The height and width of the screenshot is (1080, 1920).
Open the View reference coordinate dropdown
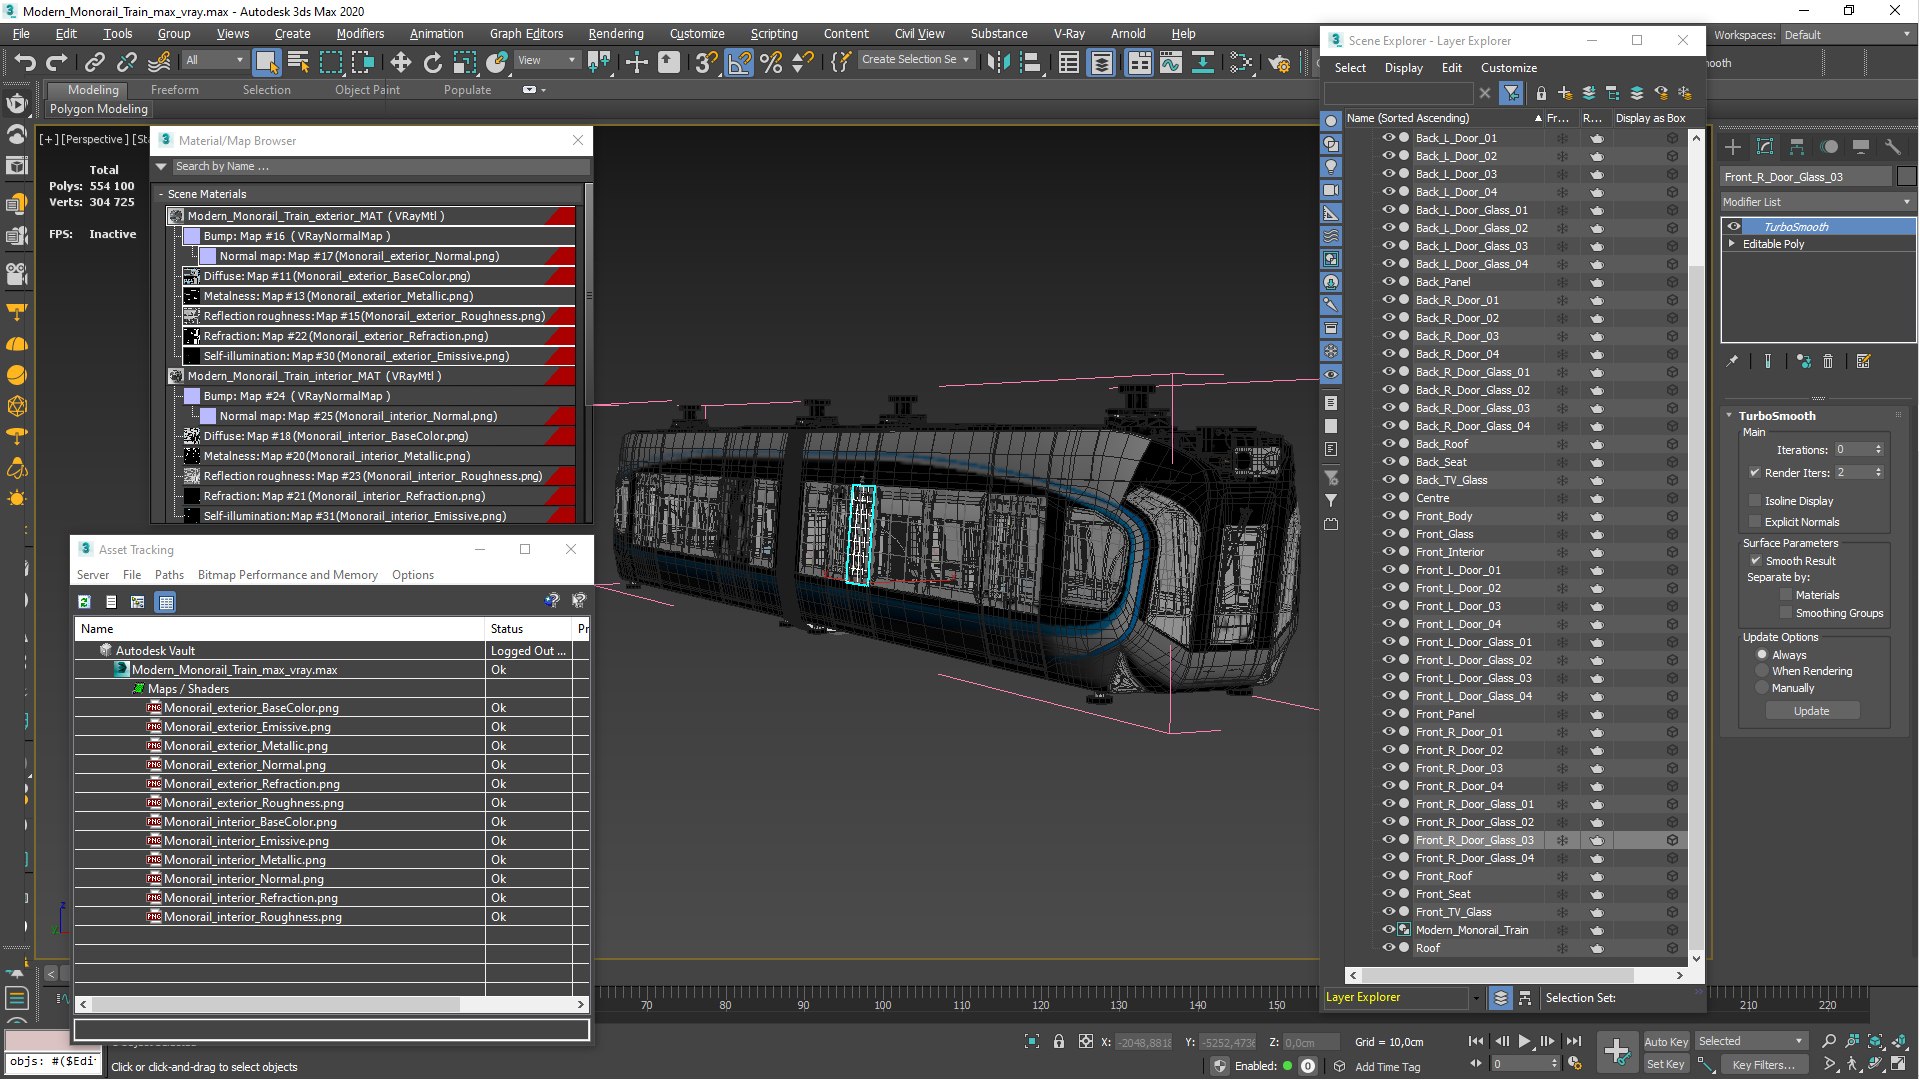(546, 60)
